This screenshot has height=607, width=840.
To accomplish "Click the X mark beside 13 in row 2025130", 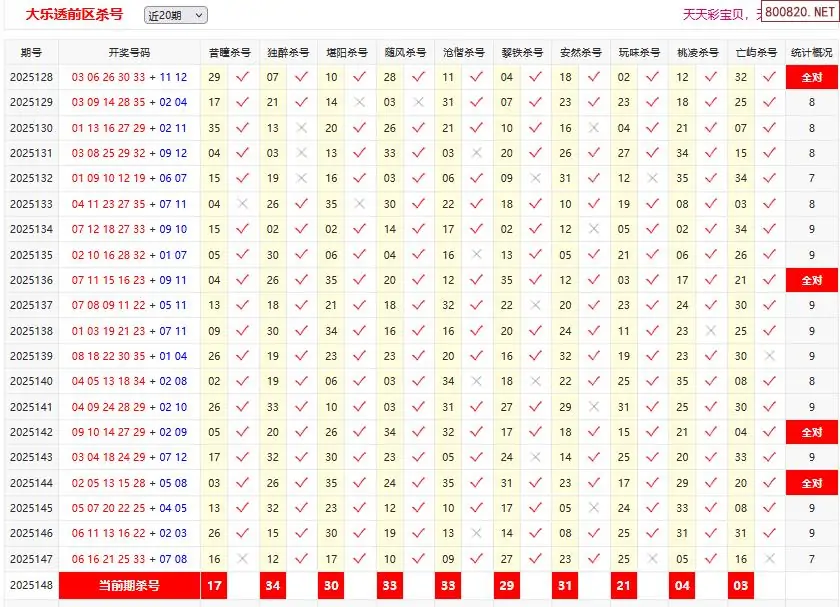I will (301, 128).
